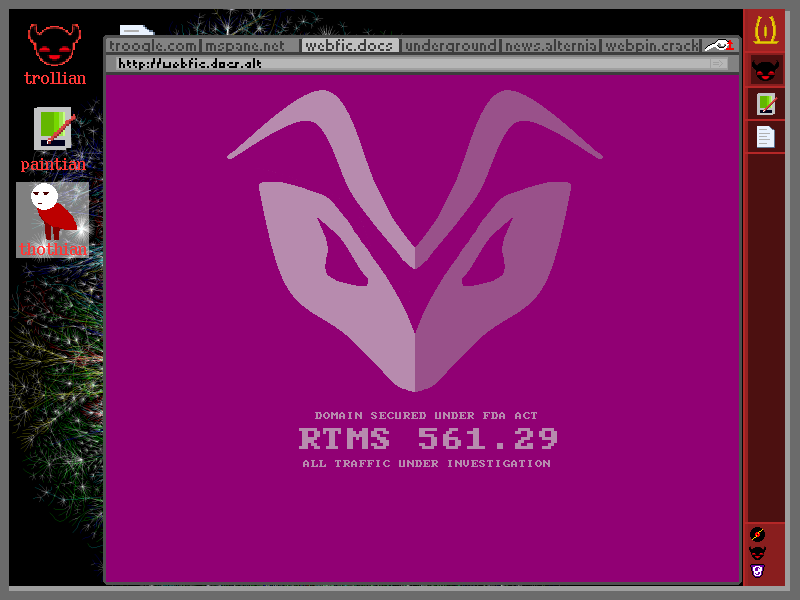Switch to the underground tab
The height and width of the screenshot is (600, 800).
click(450, 45)
